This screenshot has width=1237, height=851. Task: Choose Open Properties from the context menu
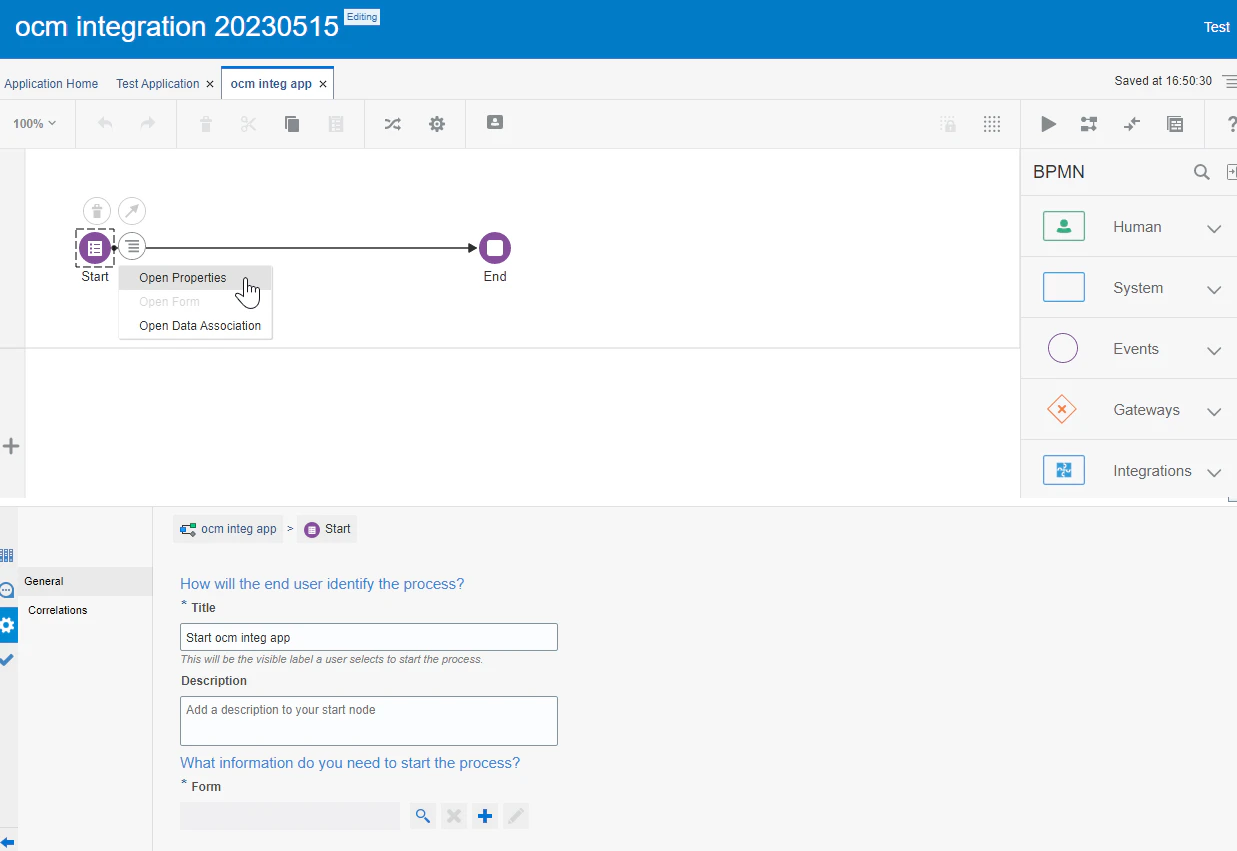[x=195, y=278]
